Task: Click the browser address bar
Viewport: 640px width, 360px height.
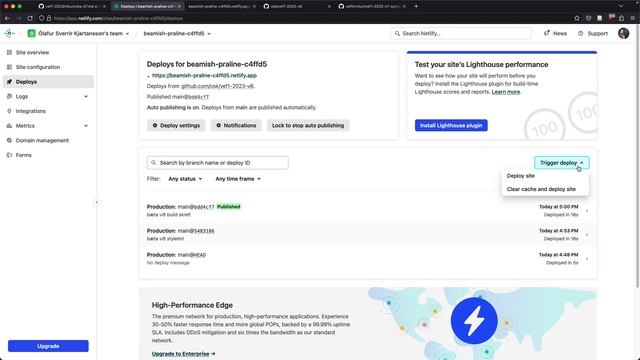Action: click(x=304, y=18)
